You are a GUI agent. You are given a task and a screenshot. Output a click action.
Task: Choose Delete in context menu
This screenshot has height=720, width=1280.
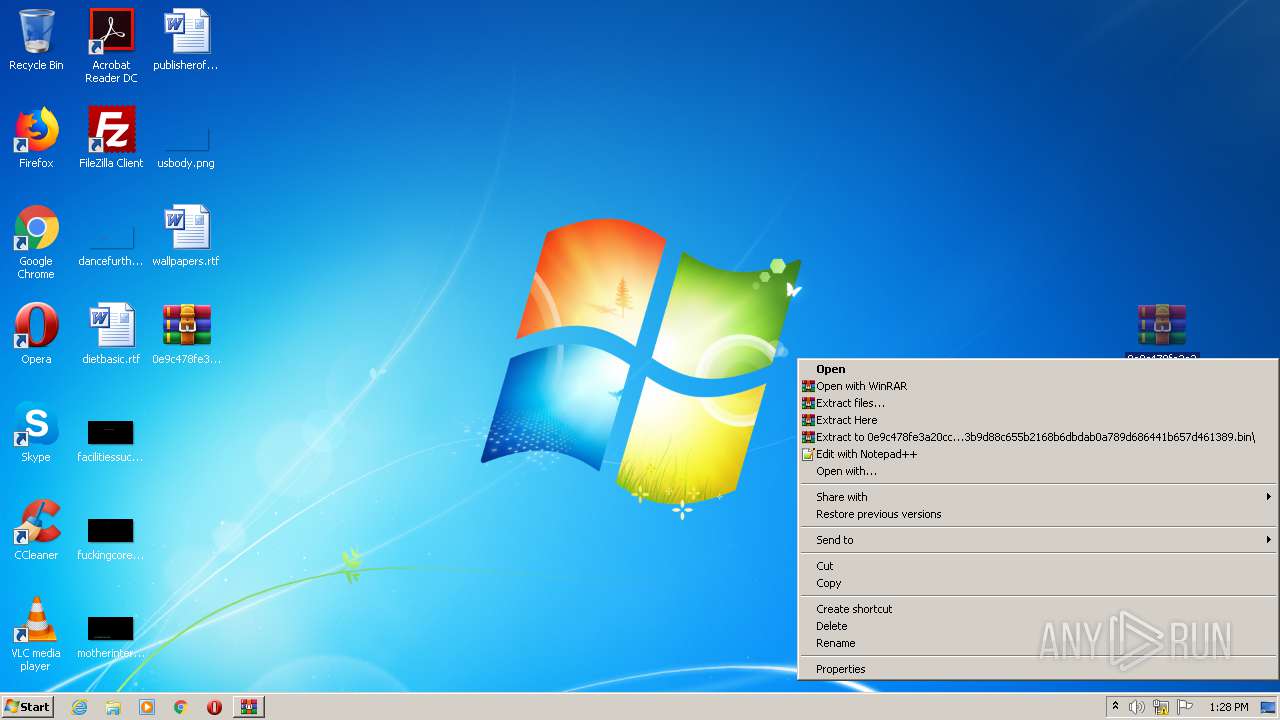(x=1038, y=626)
